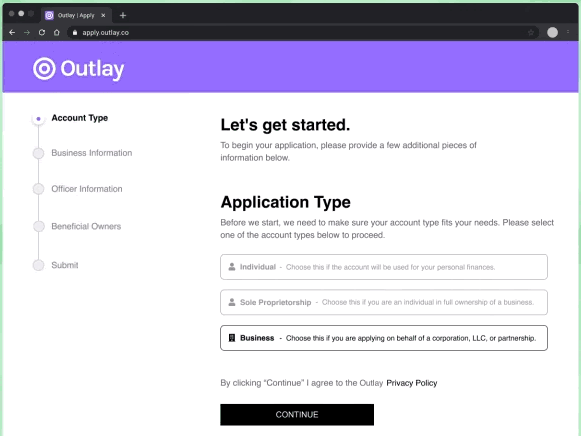
Task: Open browser three-dot menu
Action: [x=568, y=33]
